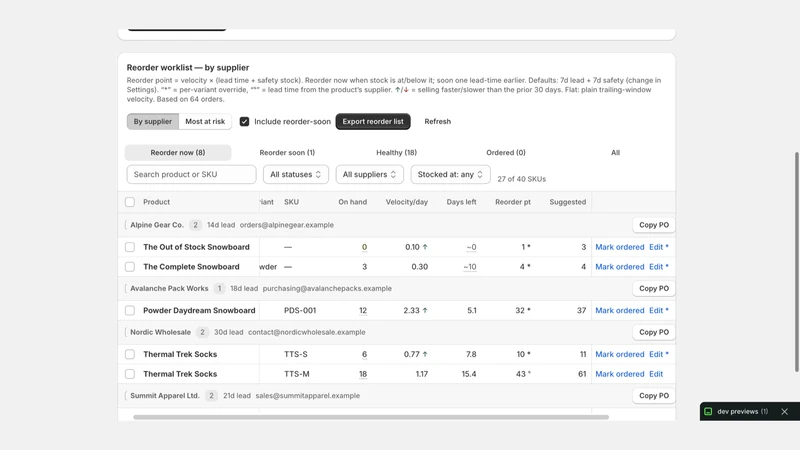800x450 pixels.
Task: Select Reorder now (8) tab
Action: click(x=178, y=153)
